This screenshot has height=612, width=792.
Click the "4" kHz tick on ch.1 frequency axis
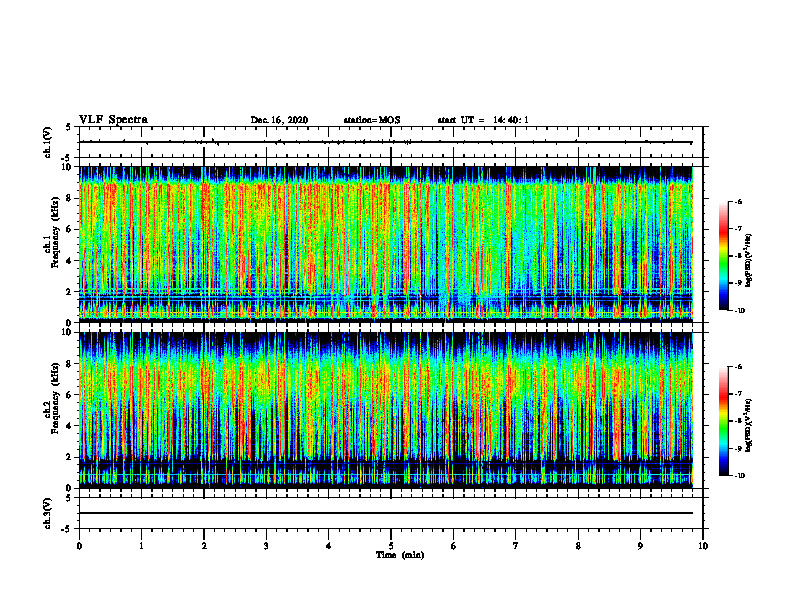pyautogui.click(x=69, y=261)
